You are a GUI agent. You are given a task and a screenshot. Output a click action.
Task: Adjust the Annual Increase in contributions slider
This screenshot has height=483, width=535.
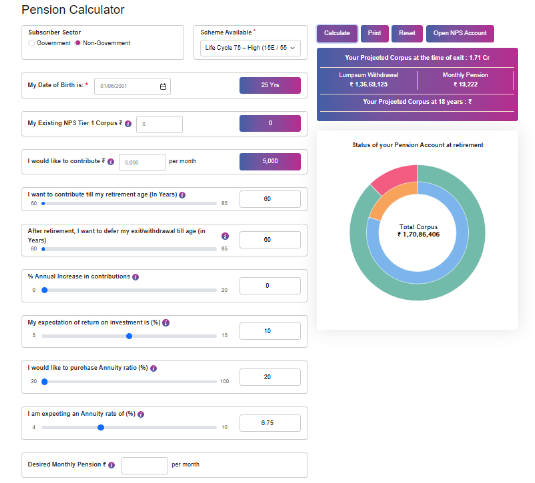(44, 290)
